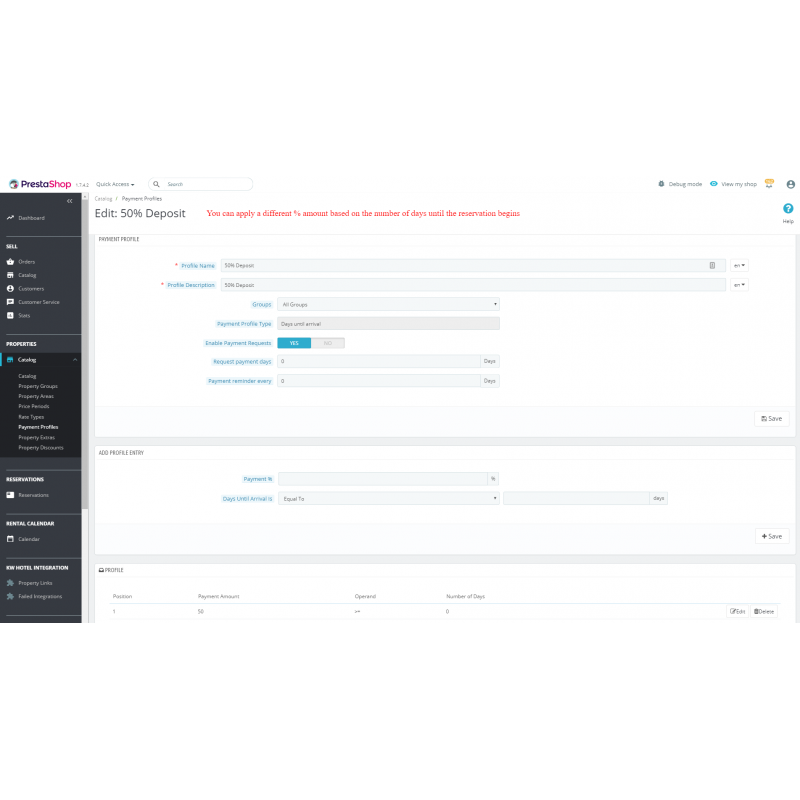Set Enable Payment Requests to YES
The width and height of the screenshot is (800, 800).
(294, 343)
